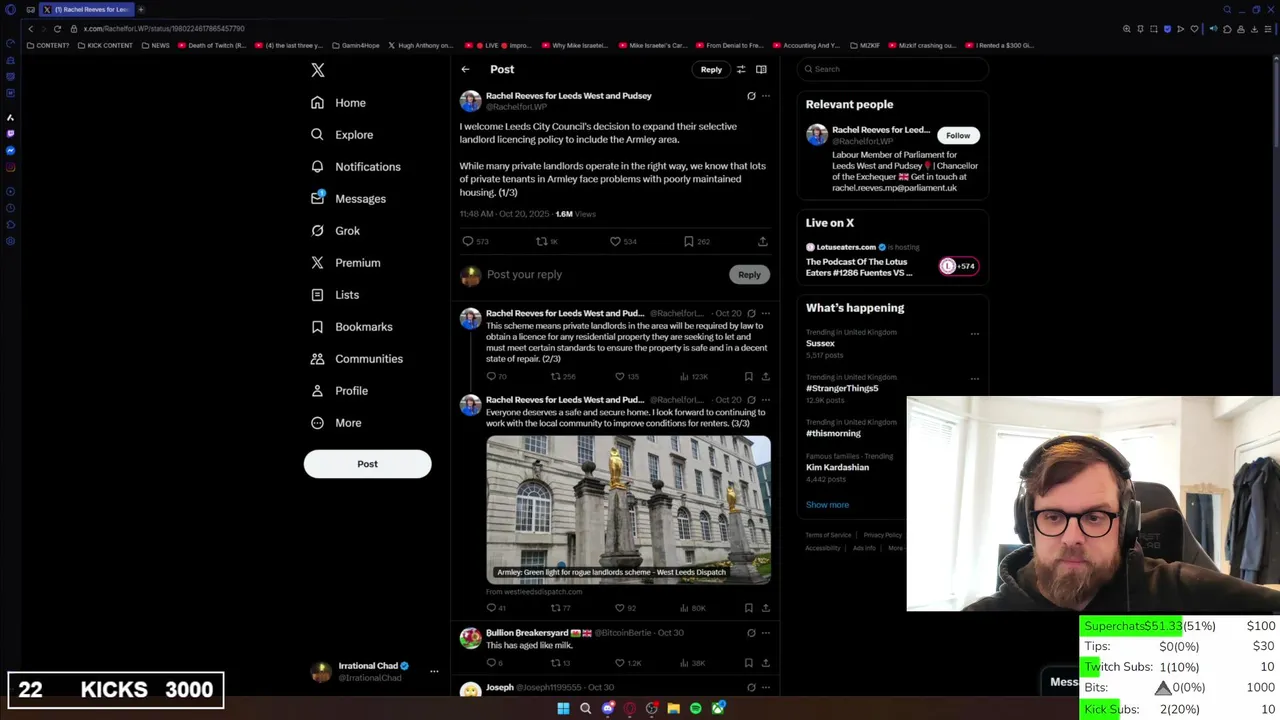
Task: Click the browser downloads icon
Action: (x=1256, y=29)
